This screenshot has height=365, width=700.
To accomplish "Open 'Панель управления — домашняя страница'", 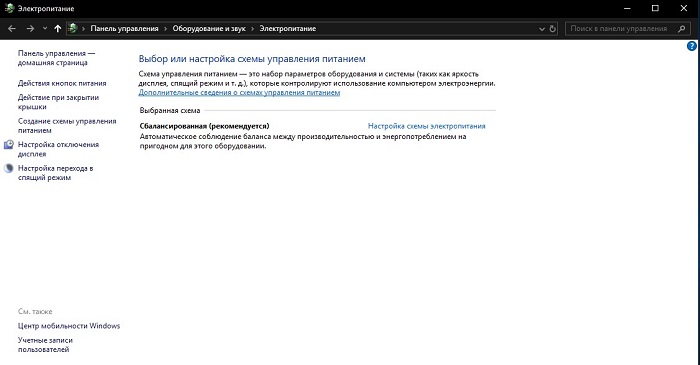I will pyautogui.click(x=56, y=58).
